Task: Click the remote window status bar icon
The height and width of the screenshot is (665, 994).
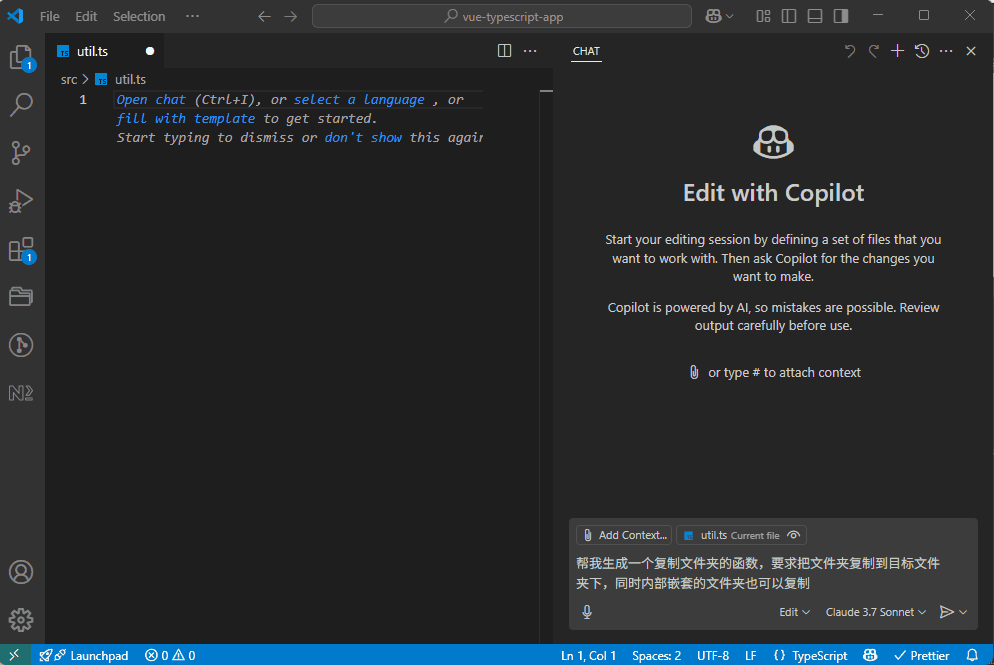Action: tap(15, 655)
